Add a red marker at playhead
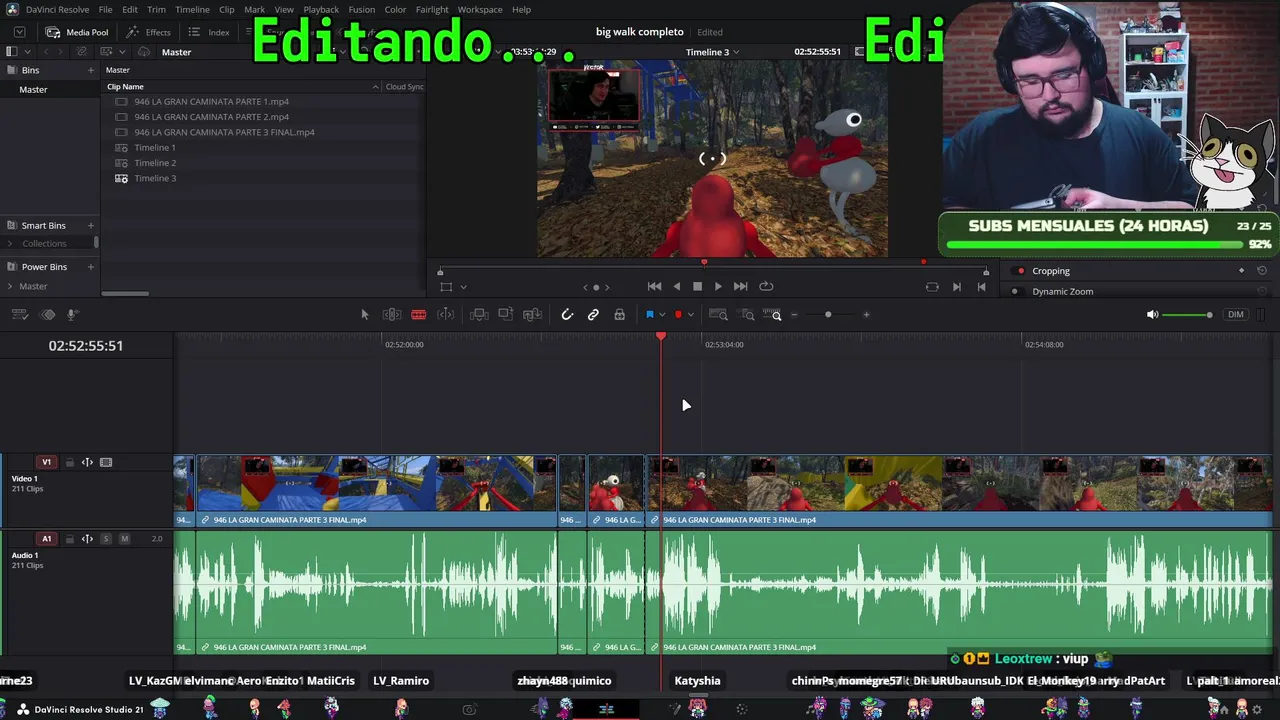Image resolution: width=1280 pixels, height=720 pixels. (678, 315)
